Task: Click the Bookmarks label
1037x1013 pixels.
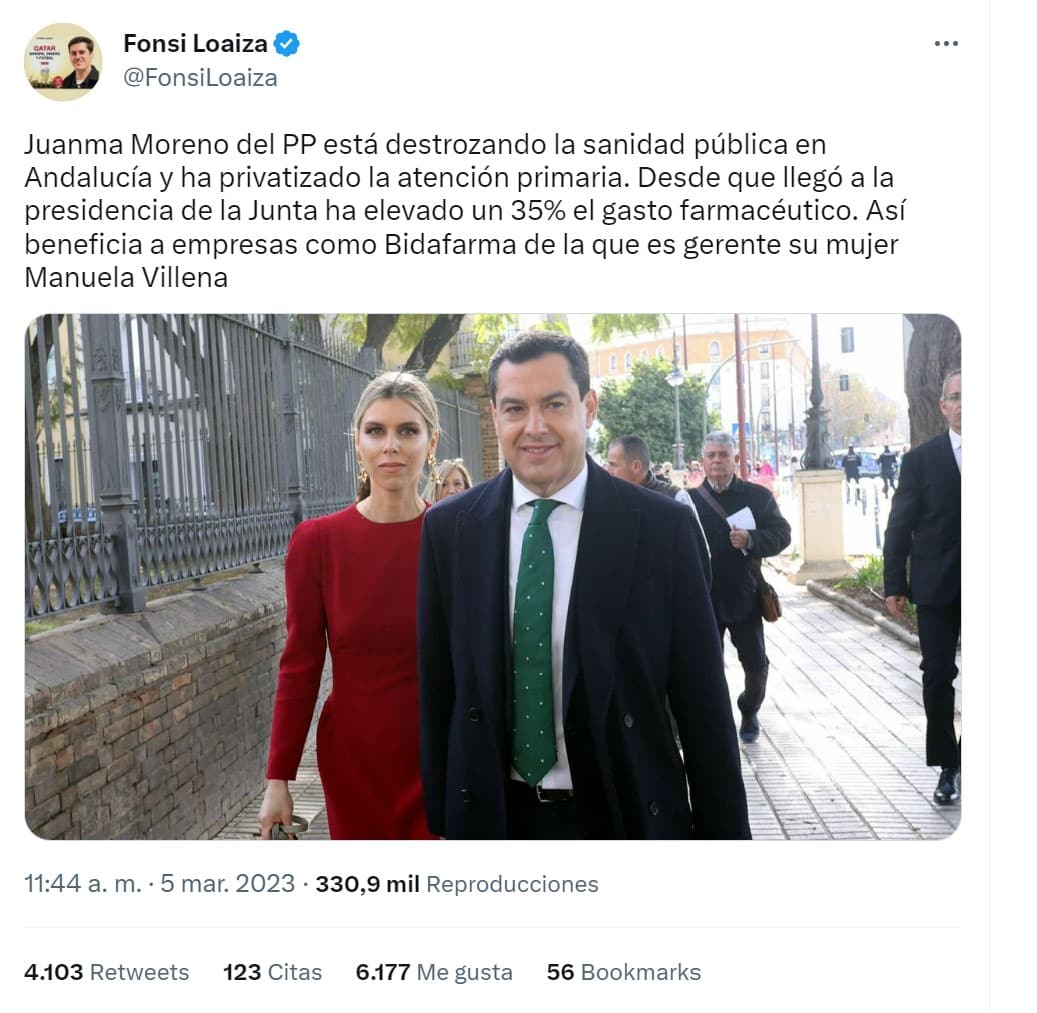Action: (641, 972)
